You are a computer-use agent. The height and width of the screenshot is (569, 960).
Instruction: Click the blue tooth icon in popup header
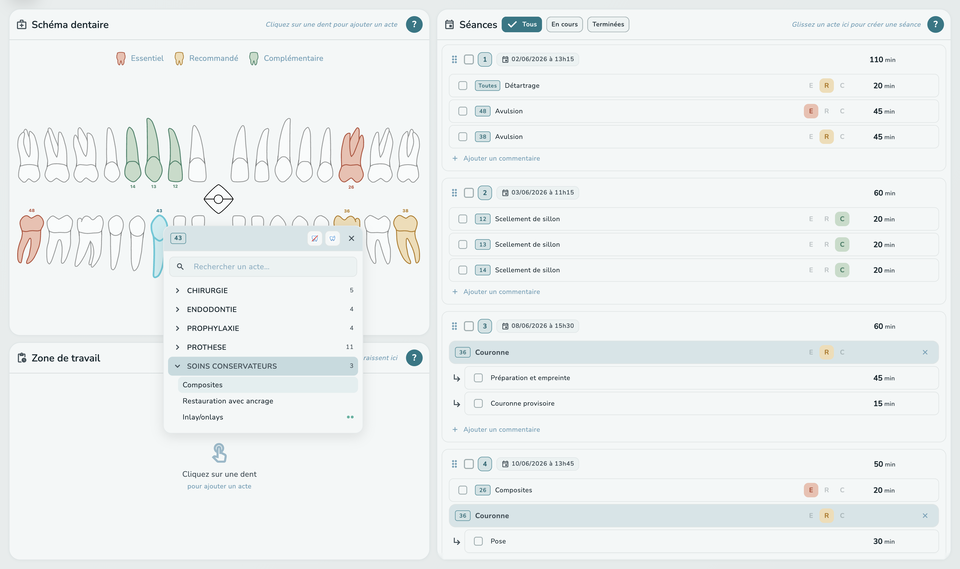[x=332, y=238]
